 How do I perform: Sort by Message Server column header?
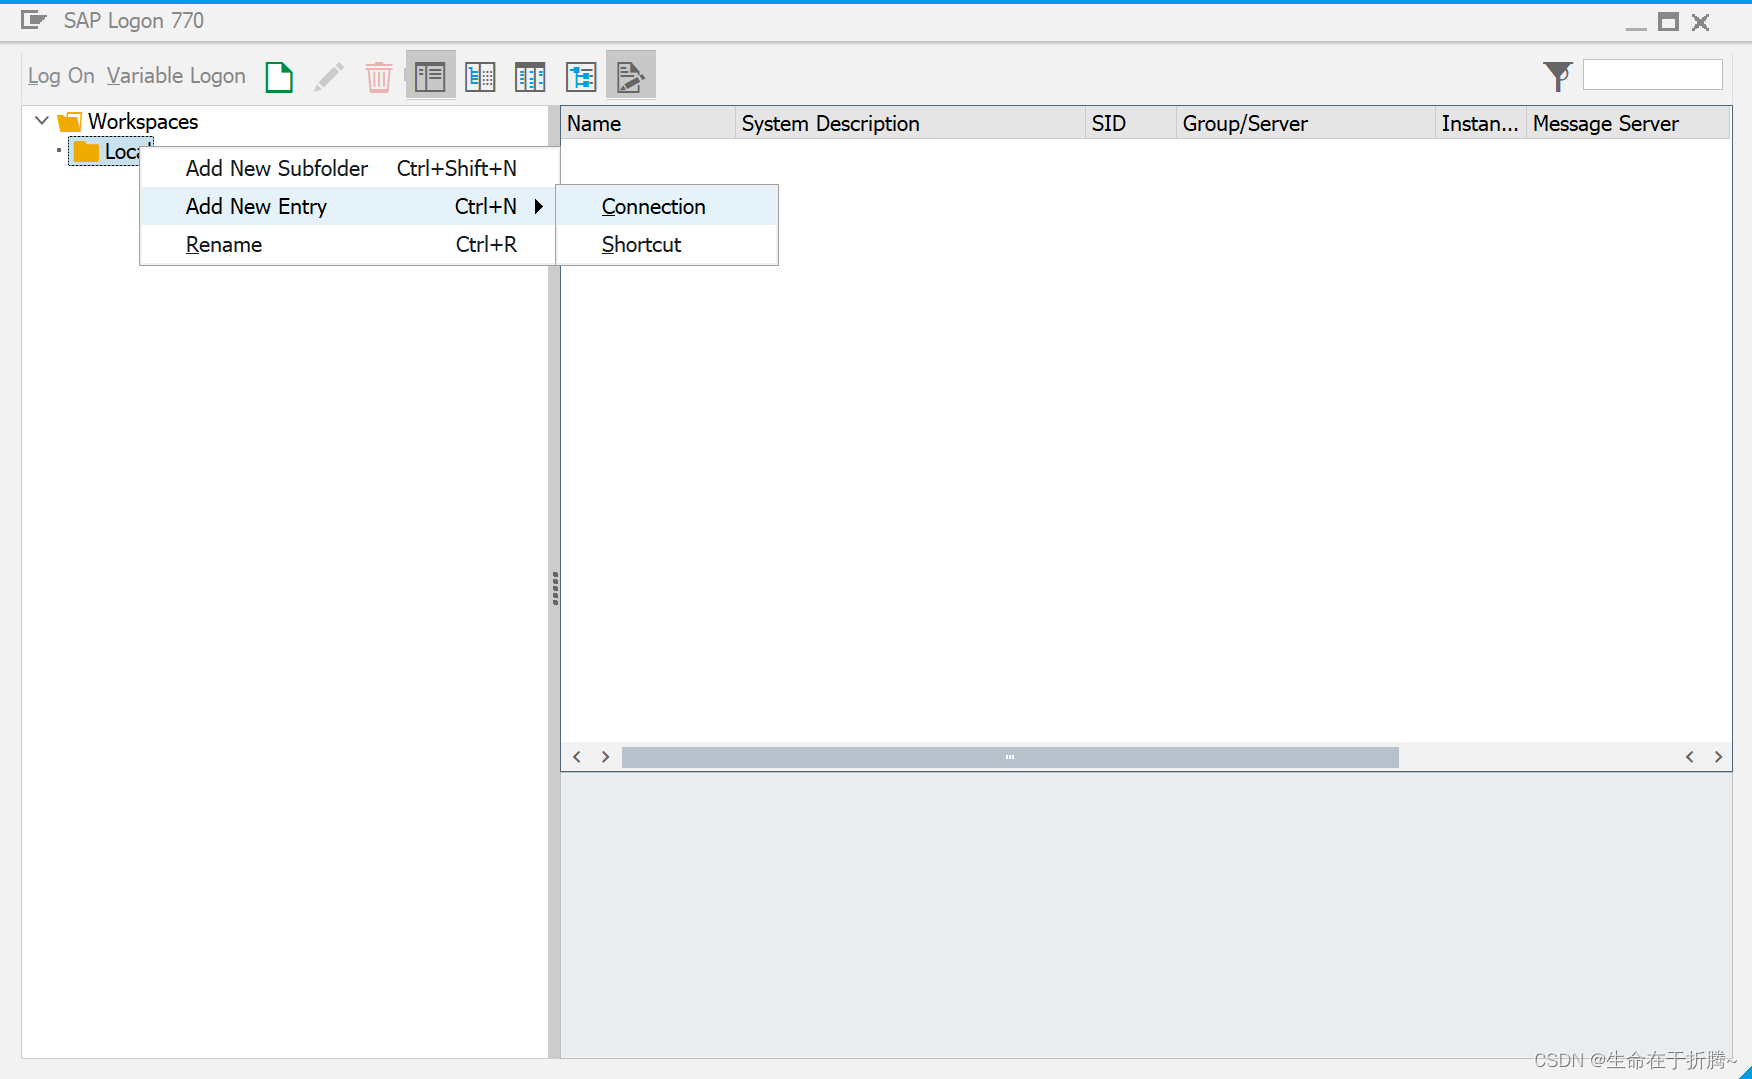pyautogui.click(x=1628, y=123)
